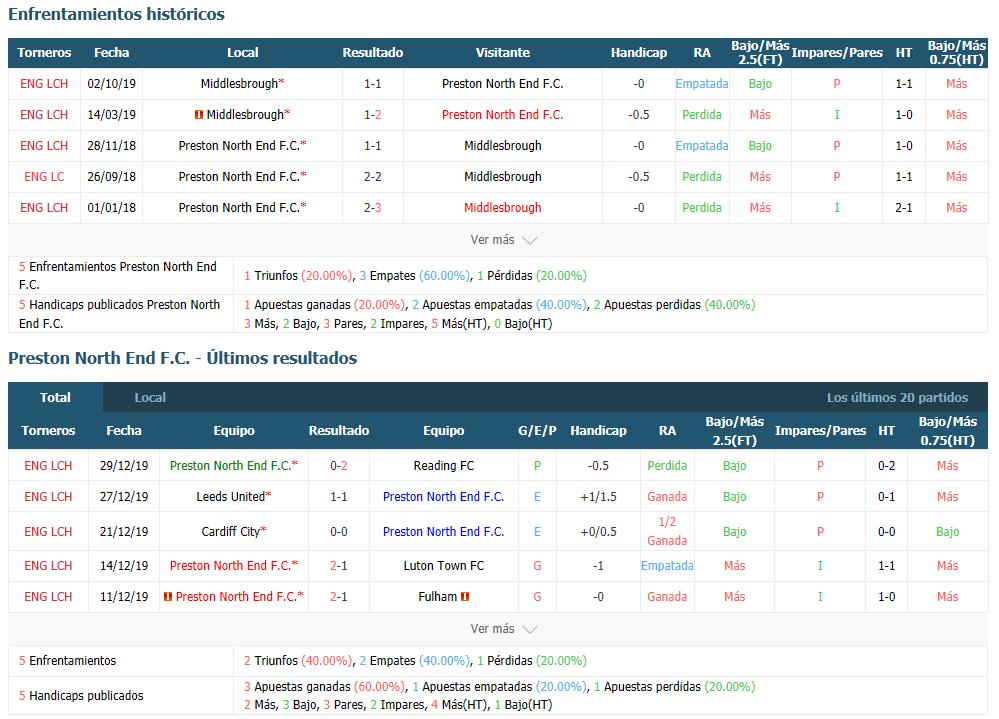Click '3 Apuestas ganadas (60.00%)' summary text

[324, 687]
